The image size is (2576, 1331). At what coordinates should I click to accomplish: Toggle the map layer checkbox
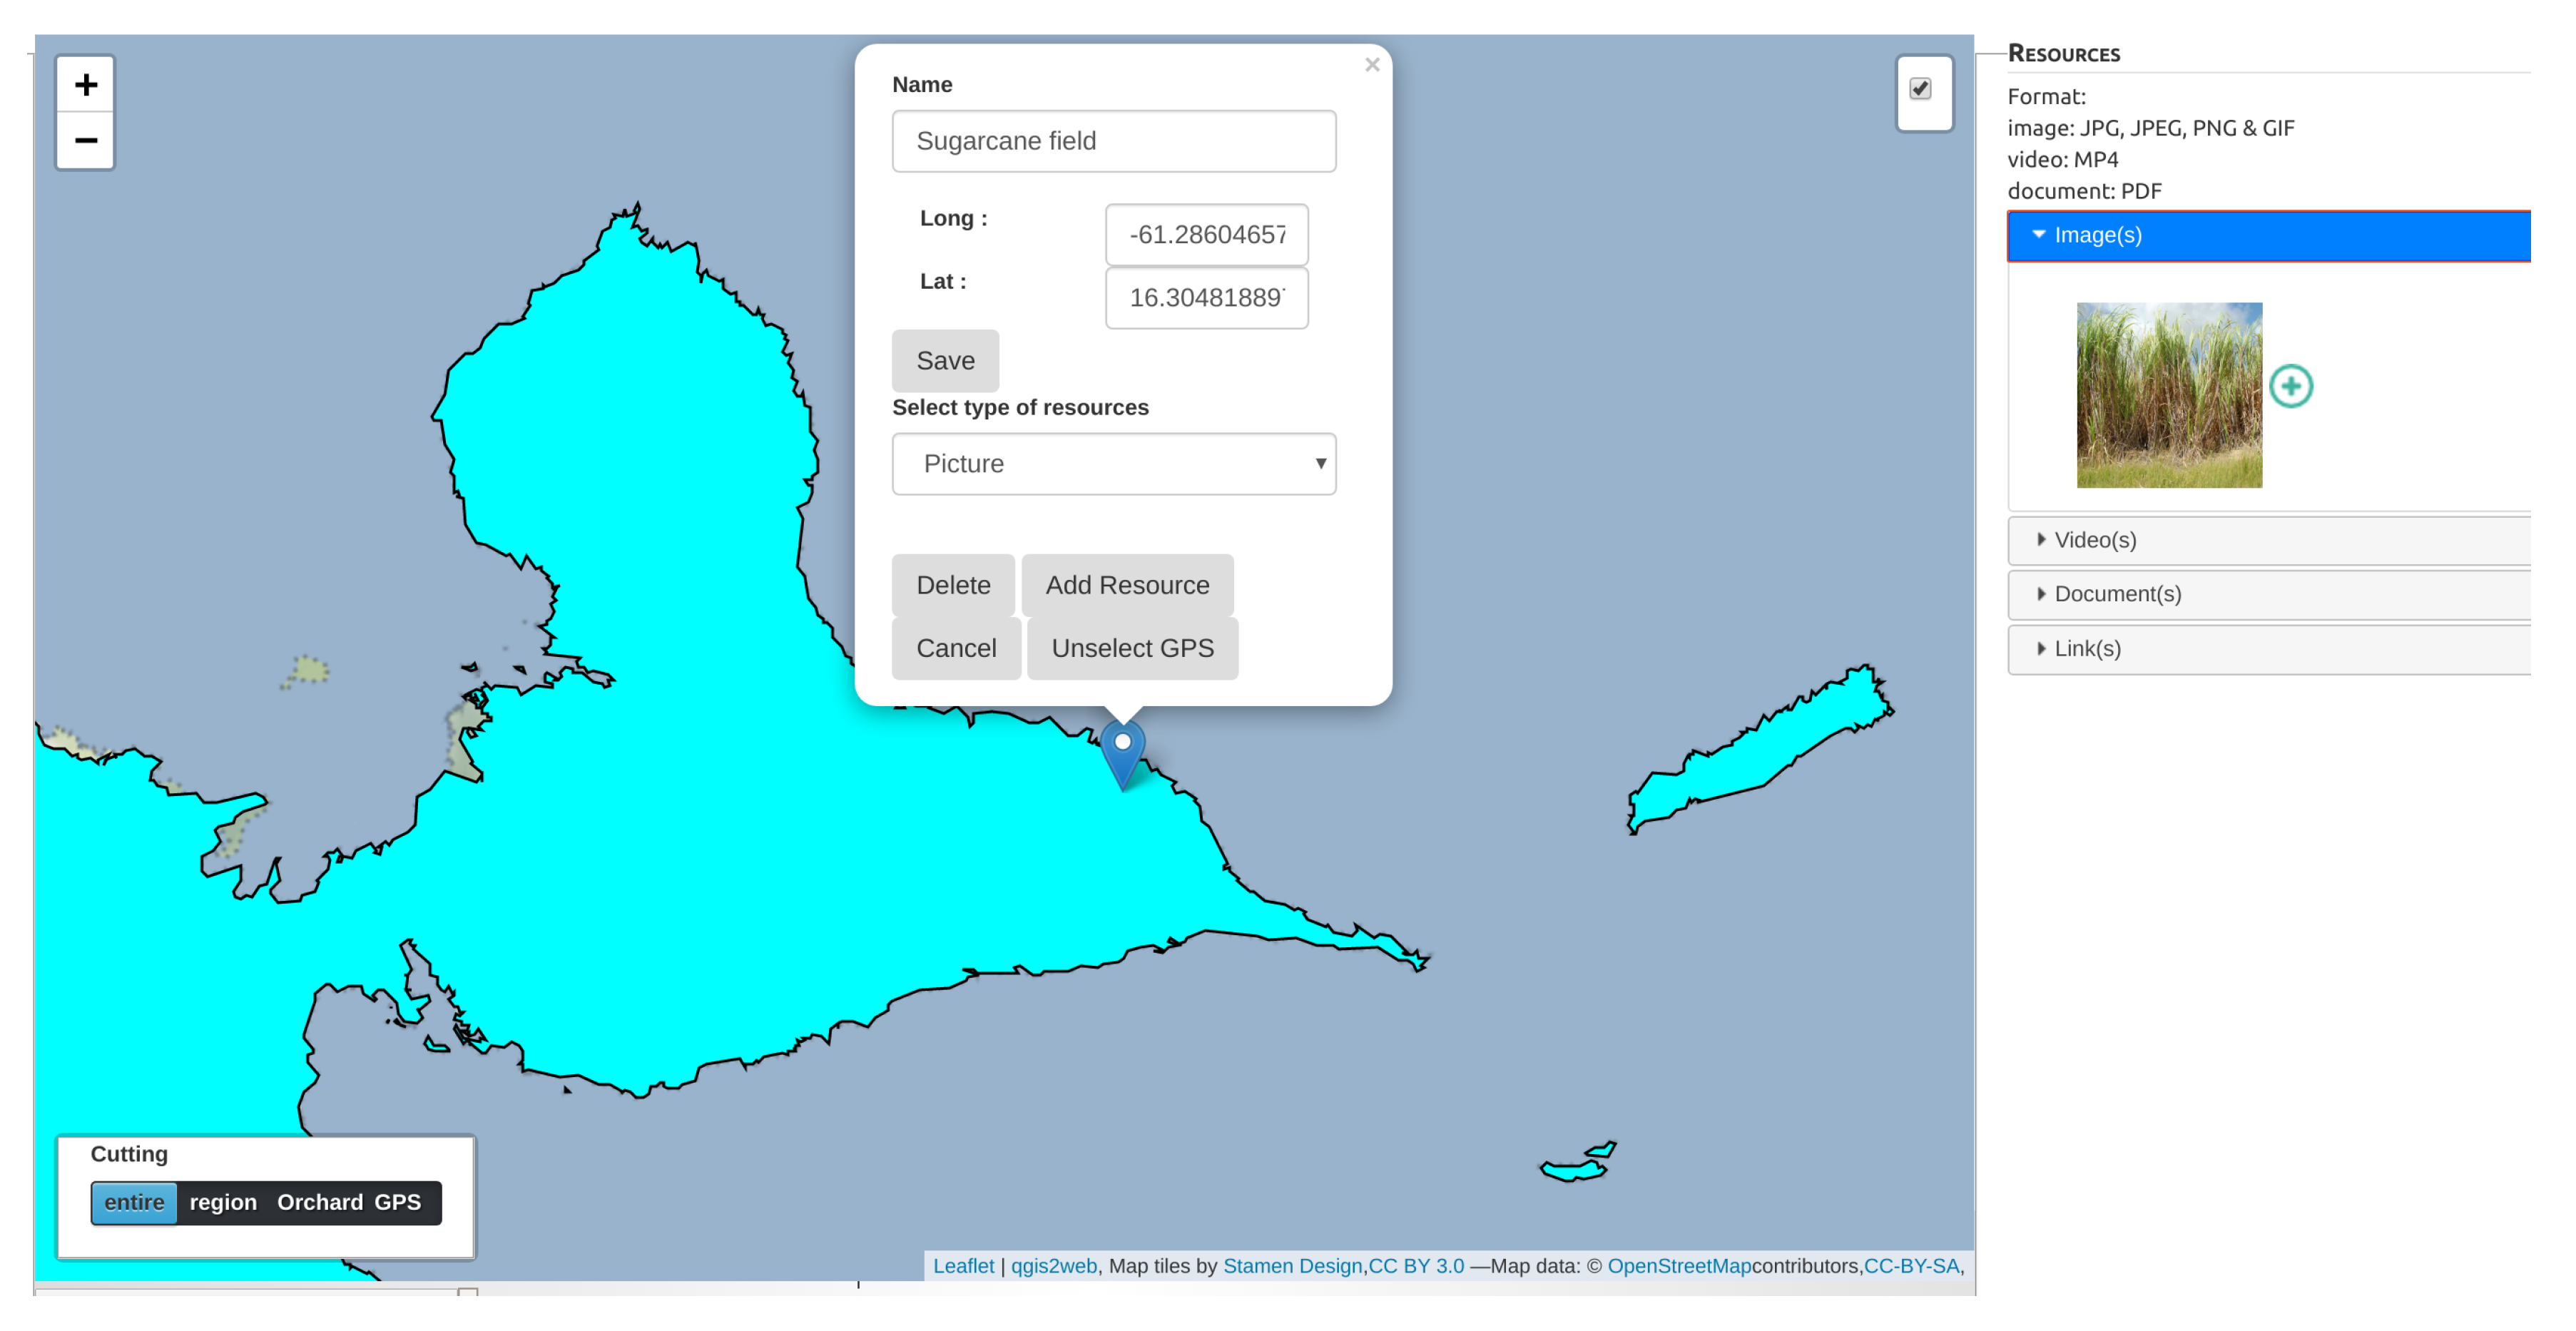[x=1920, y=89]
